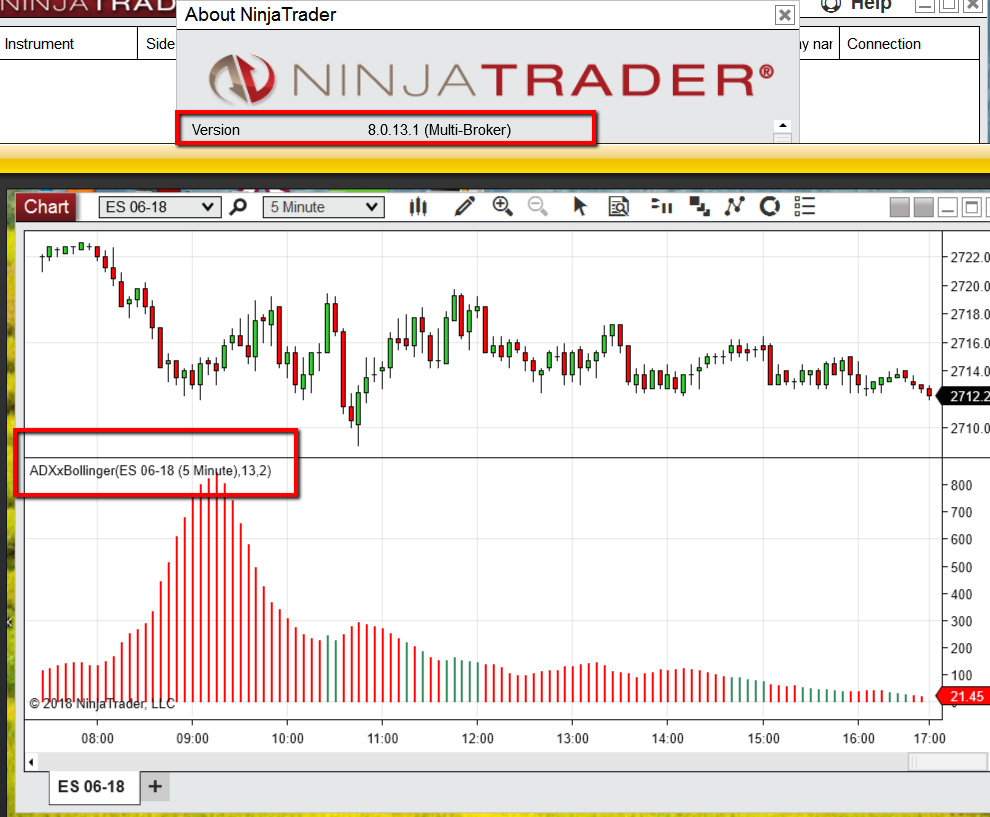
Task: Minimize the chart window
Action: click(948, 207)
